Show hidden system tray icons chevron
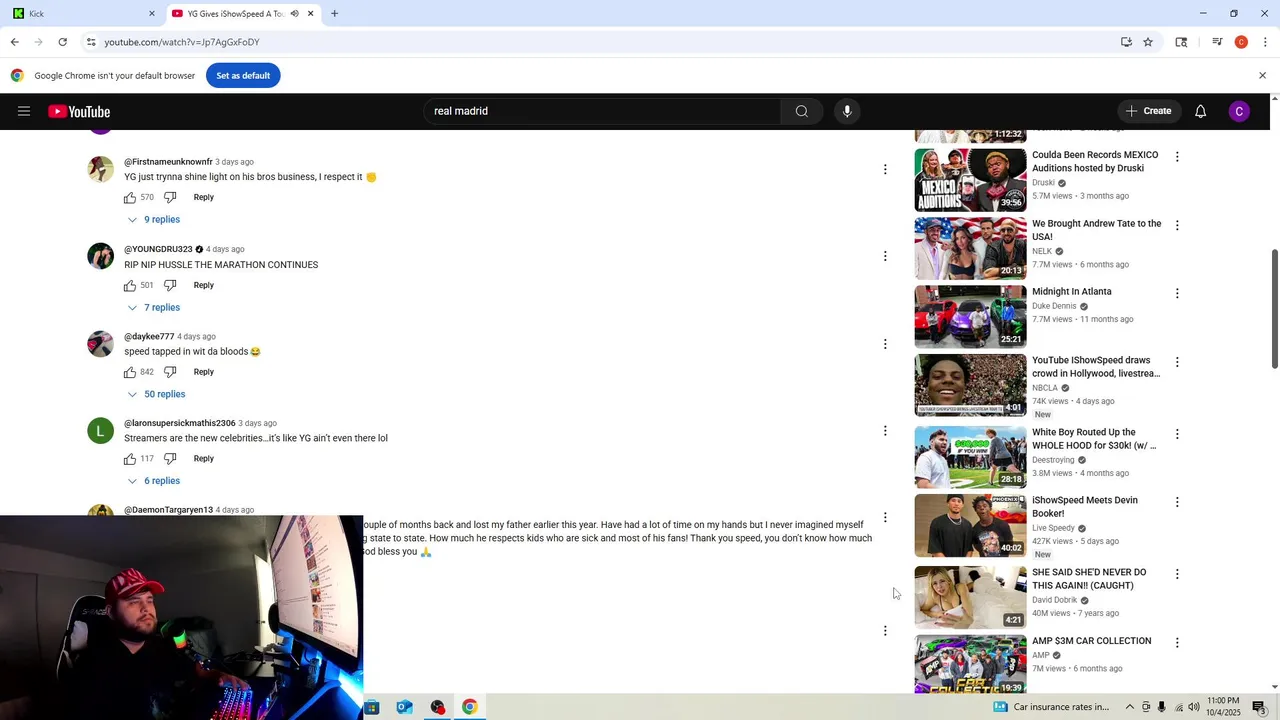 pyautogui.click(x=1130, y=707)
